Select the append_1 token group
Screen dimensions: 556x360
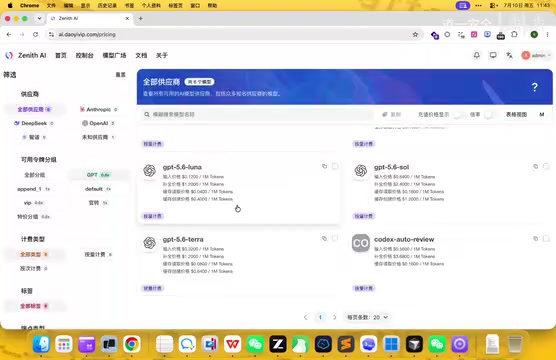(34, 189)
